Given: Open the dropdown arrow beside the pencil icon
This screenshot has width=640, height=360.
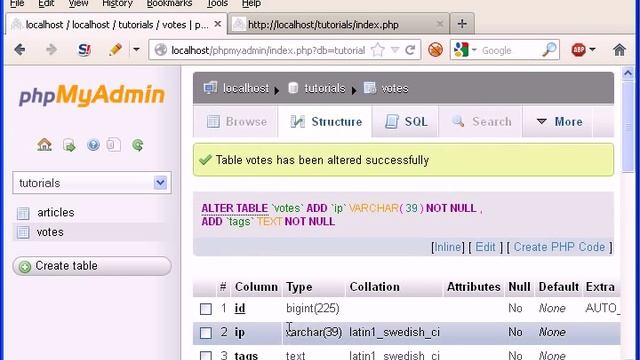Looking at the screenshot, I should tap(136, 50).
